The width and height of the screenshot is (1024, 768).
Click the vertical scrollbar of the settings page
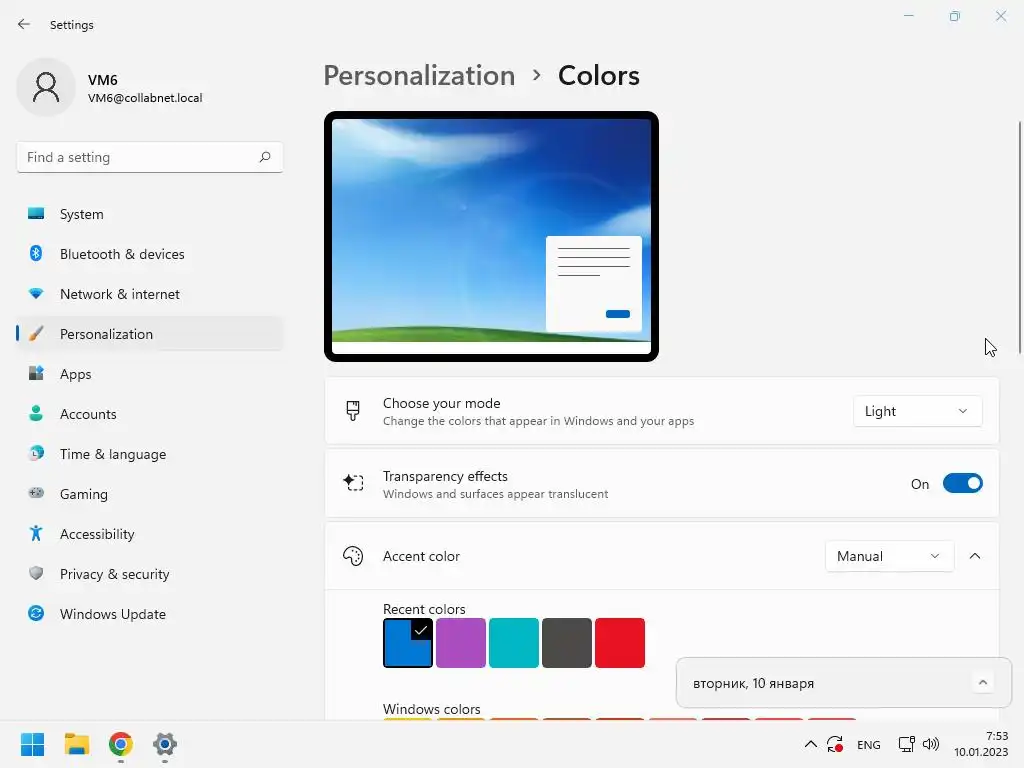point(1019,238)
